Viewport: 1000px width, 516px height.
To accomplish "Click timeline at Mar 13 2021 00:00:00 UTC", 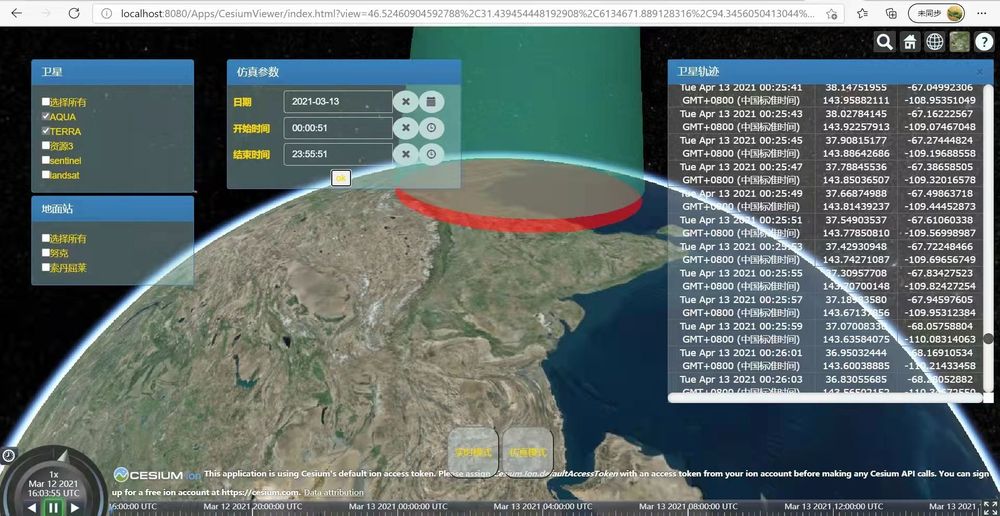I will [x=398, y=507].
